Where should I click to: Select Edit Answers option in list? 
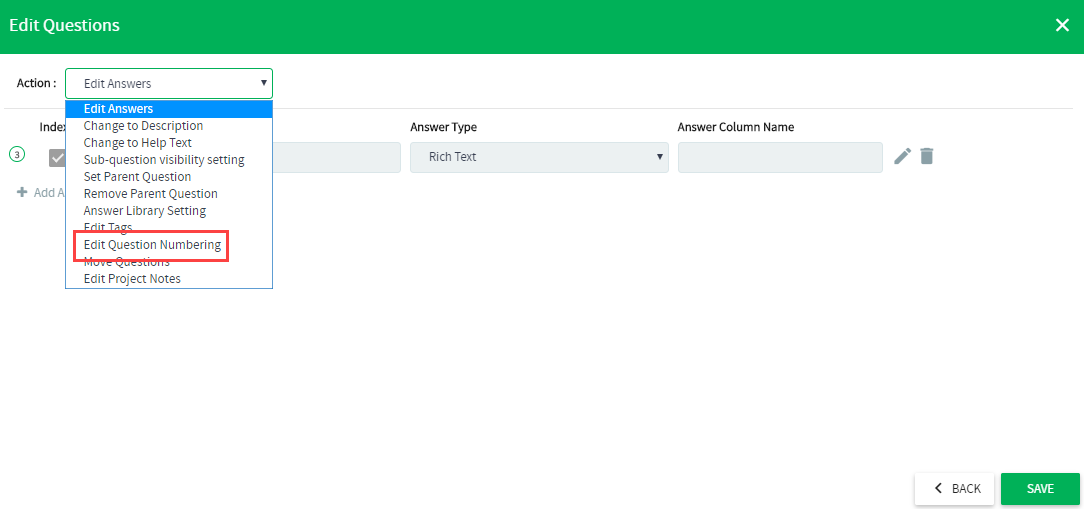point(169,109)
